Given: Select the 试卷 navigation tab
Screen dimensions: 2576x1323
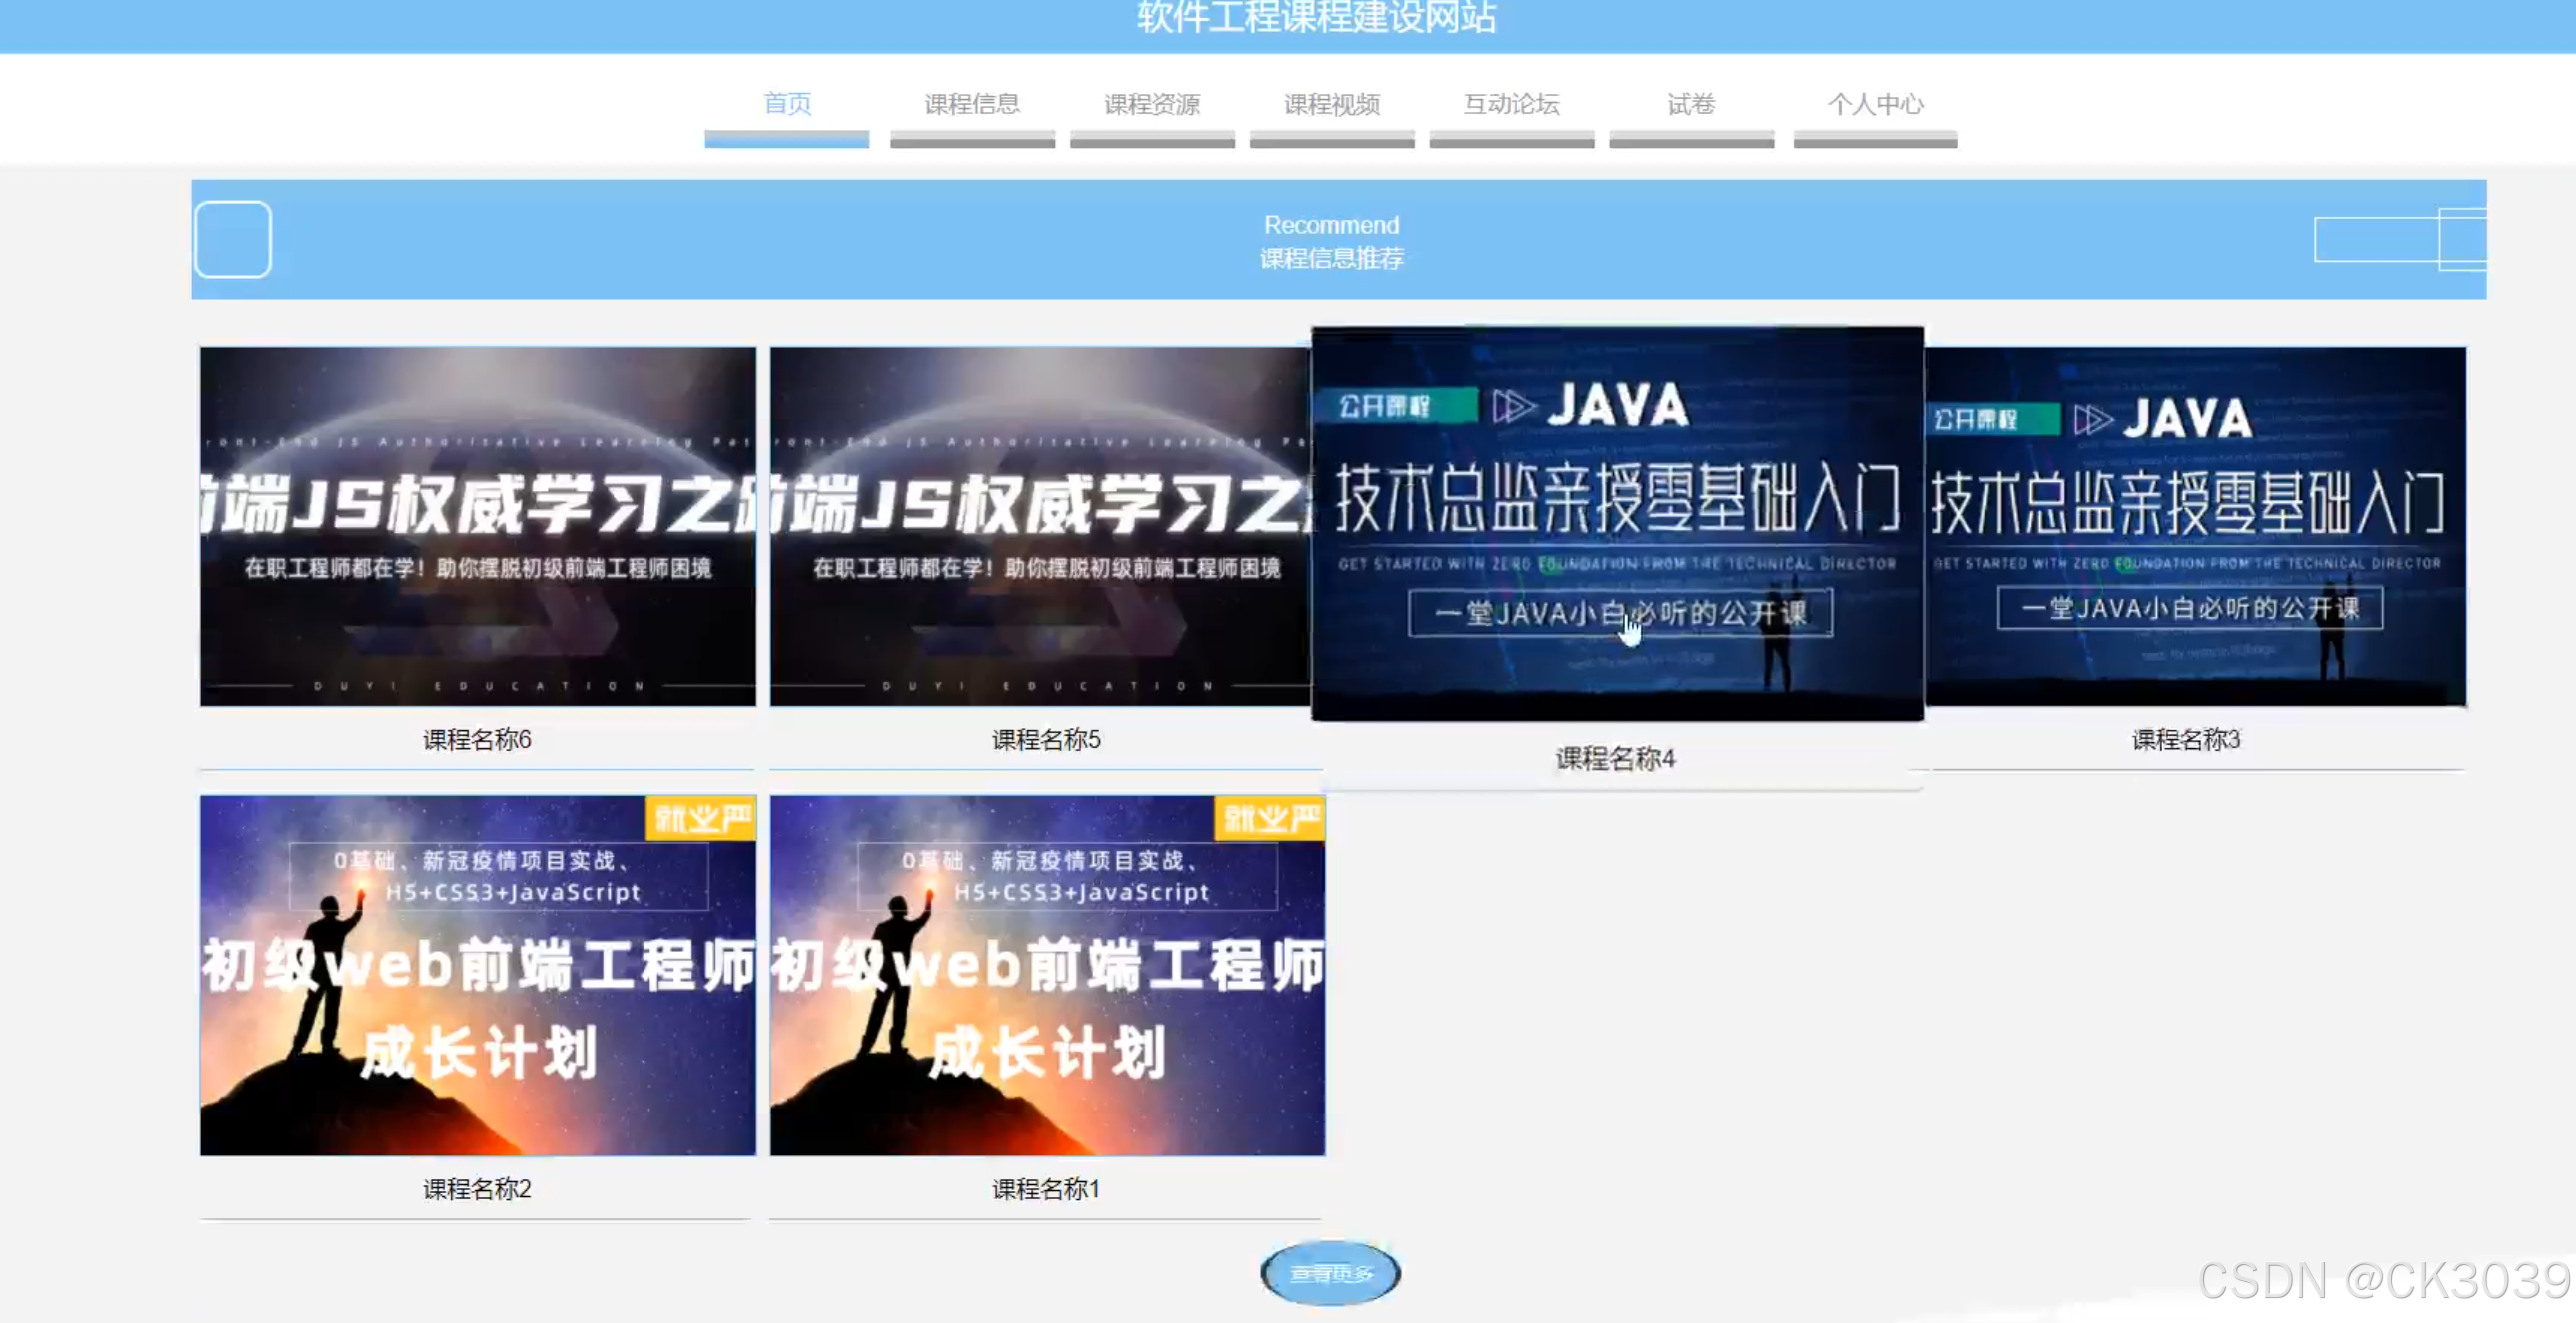Looking at the screenshot, I should tap(1691, 104).
